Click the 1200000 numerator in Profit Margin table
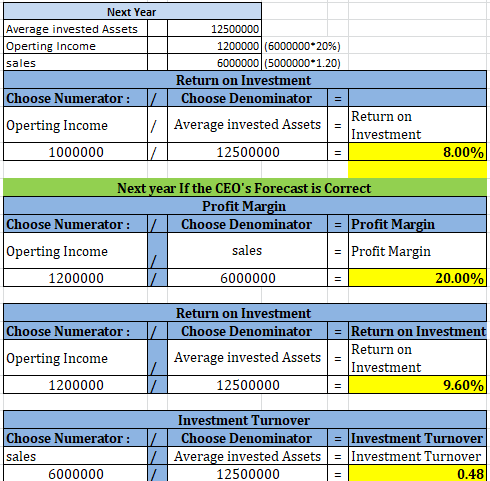Image resolution: width=490 pixels, height=481 pixels. click(76, 278)
